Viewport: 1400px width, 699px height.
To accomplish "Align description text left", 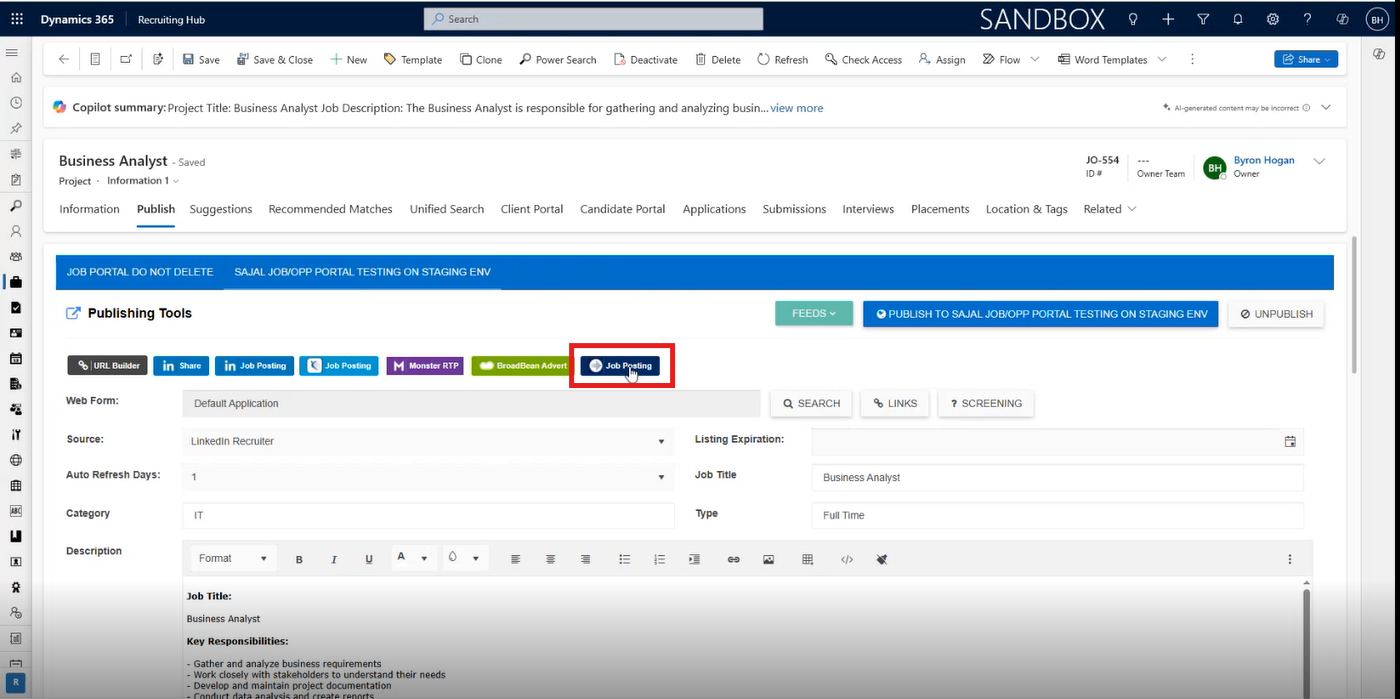I will pos(515,559).
